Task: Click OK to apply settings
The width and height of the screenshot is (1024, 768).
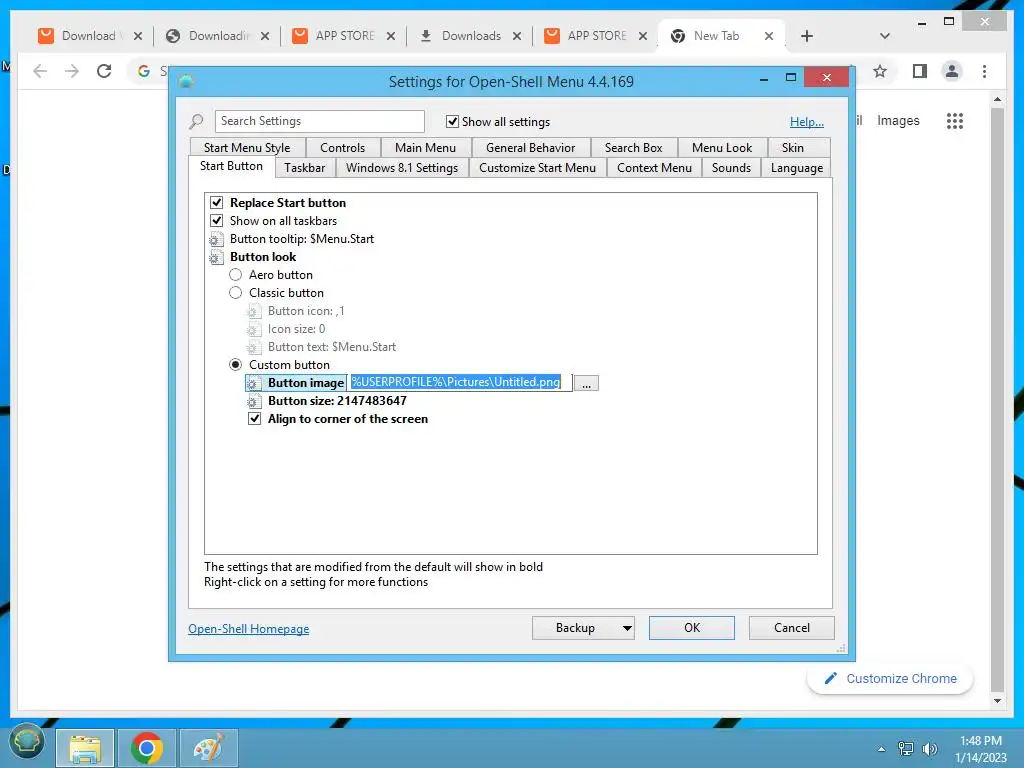Action: point(692,628)
